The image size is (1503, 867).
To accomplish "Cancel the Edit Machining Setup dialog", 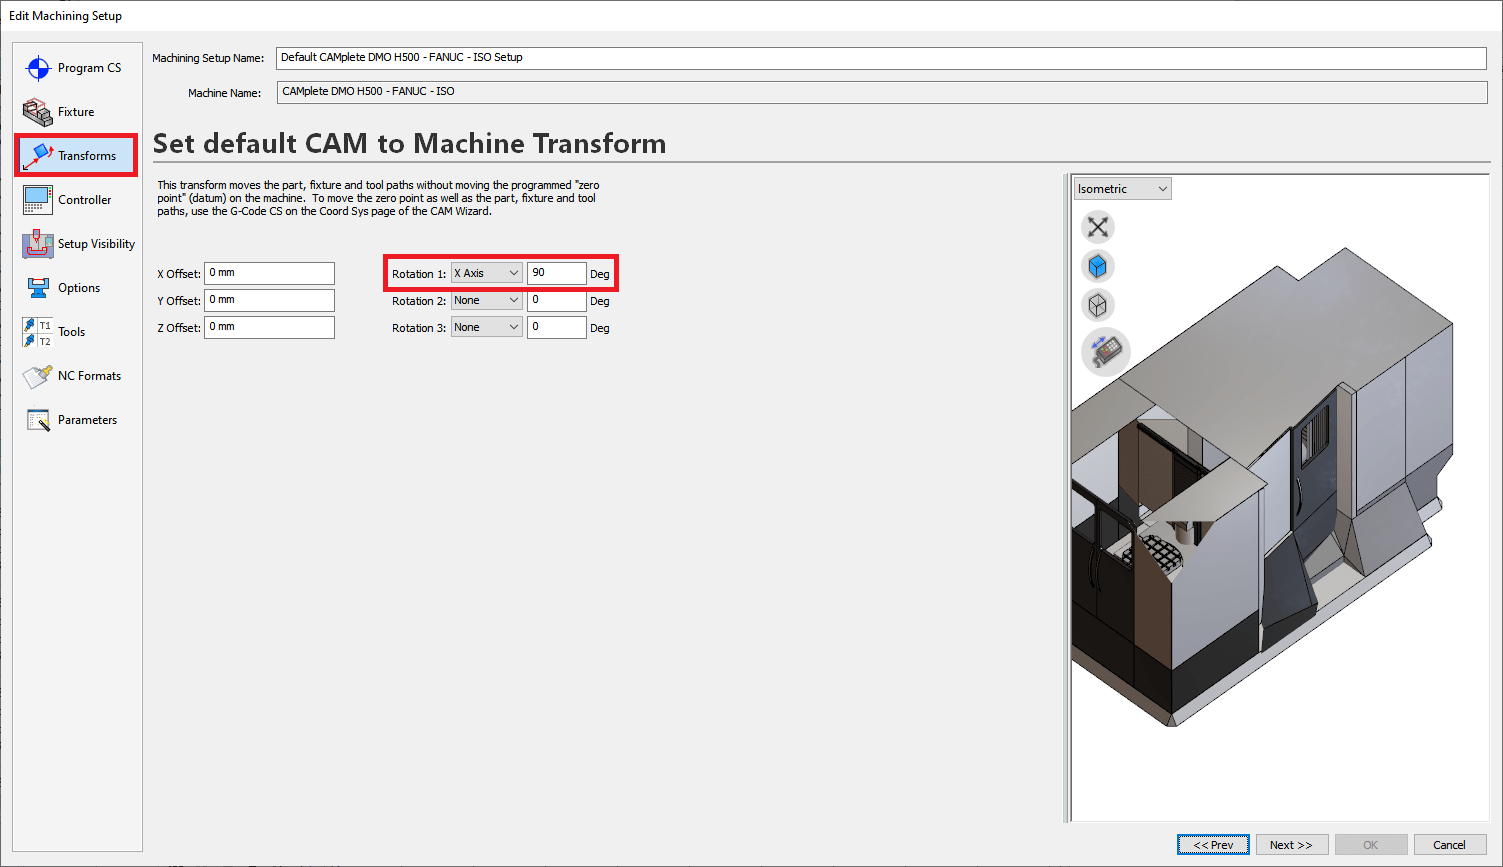I will pyautogui.click(x=1449, y=845).
